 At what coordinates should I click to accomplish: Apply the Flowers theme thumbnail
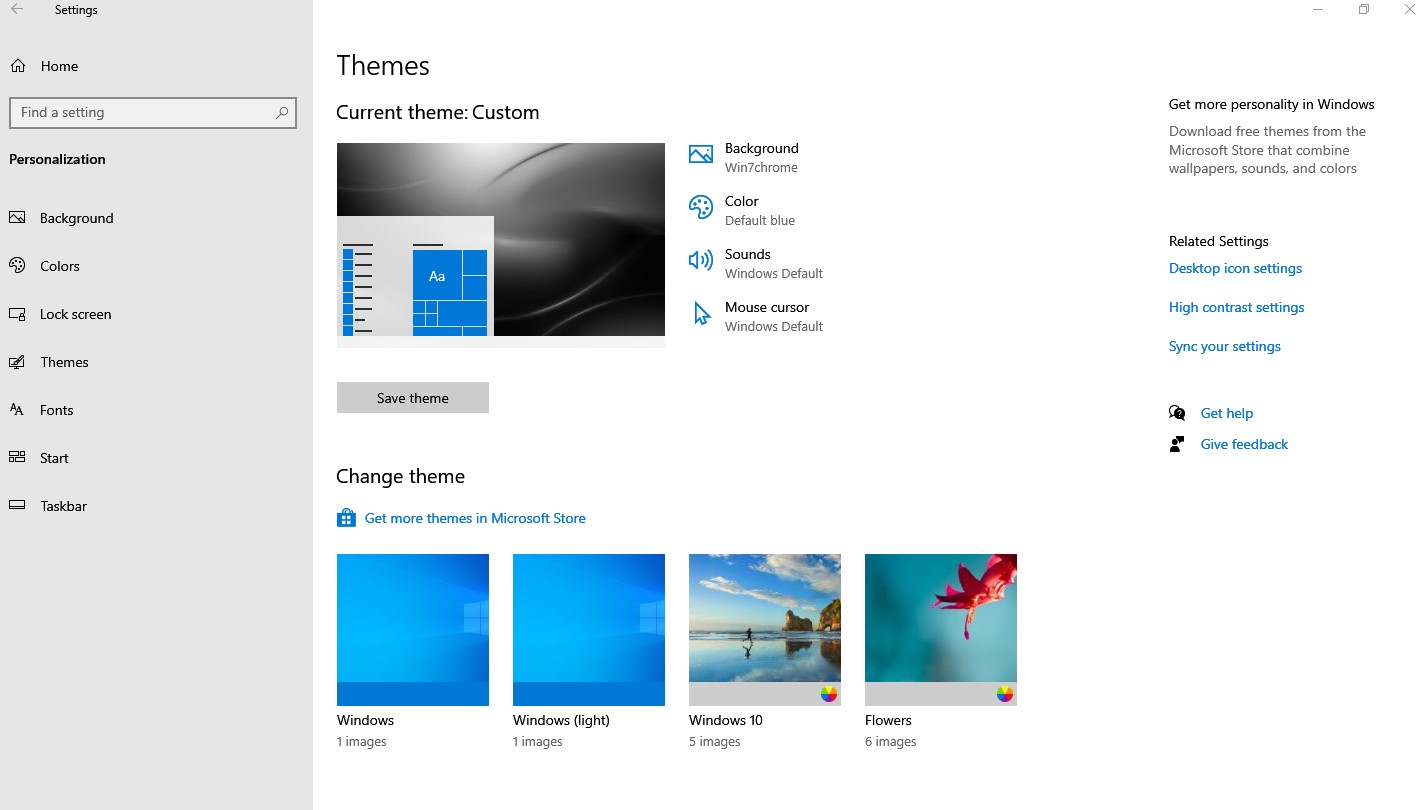pyautogui.click(x=941, y=630)
